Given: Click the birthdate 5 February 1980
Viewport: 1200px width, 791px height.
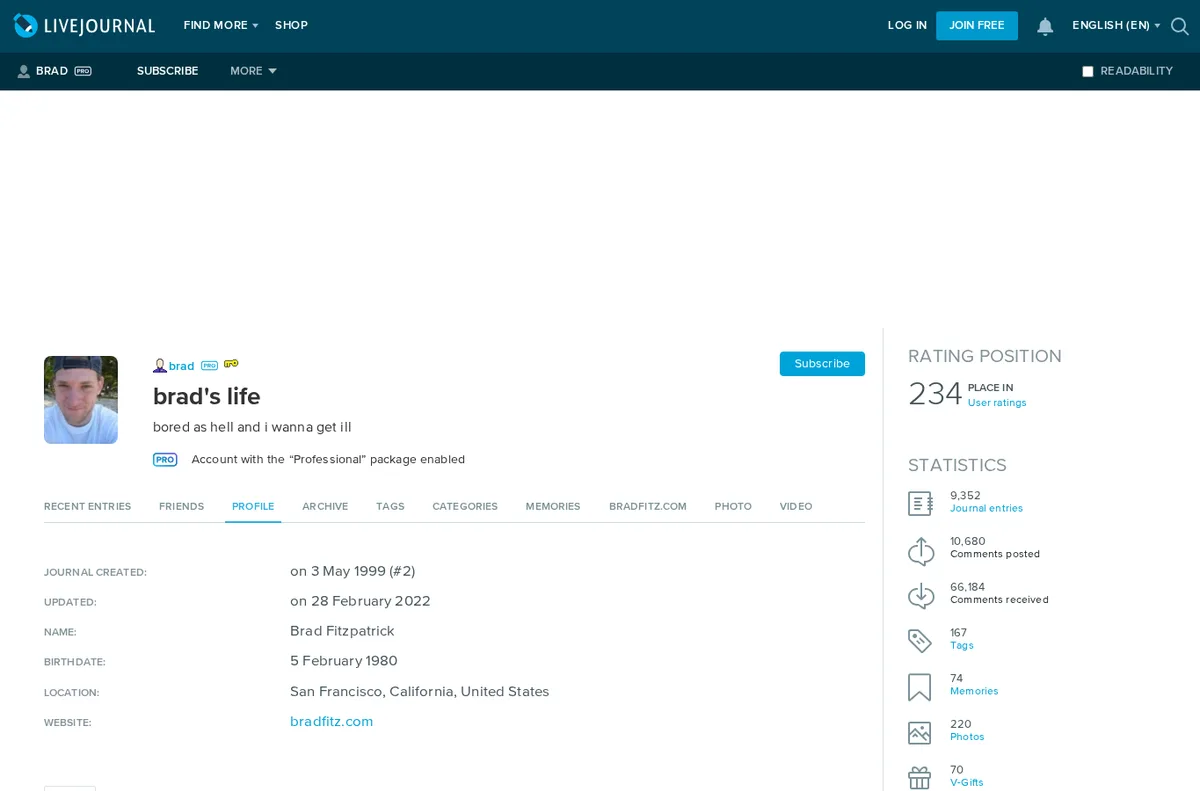Looking at the screenshot, I should (x=344, y=662).
